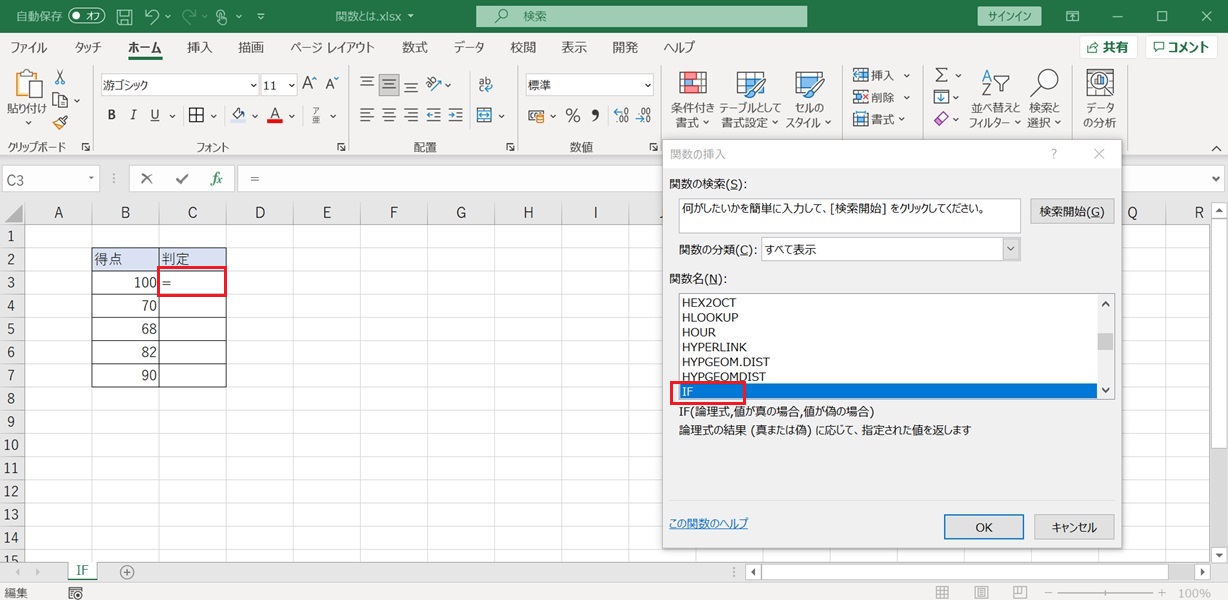Select HLOOKUP in the function list
The width and height of the screenshot is (1228, 604).
point(710,318)
